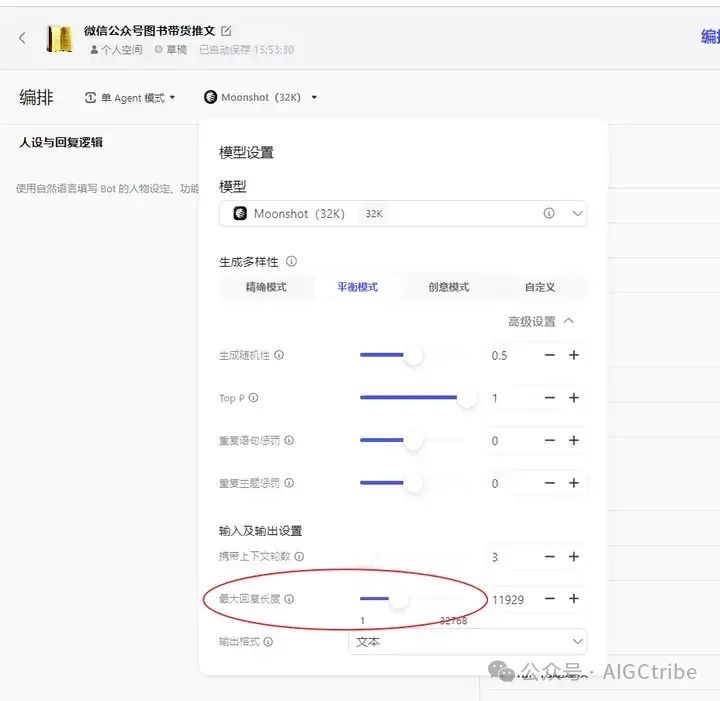
Task: Open the 输出格式 文本 dropdown
Action: click(x=467, y=641)
